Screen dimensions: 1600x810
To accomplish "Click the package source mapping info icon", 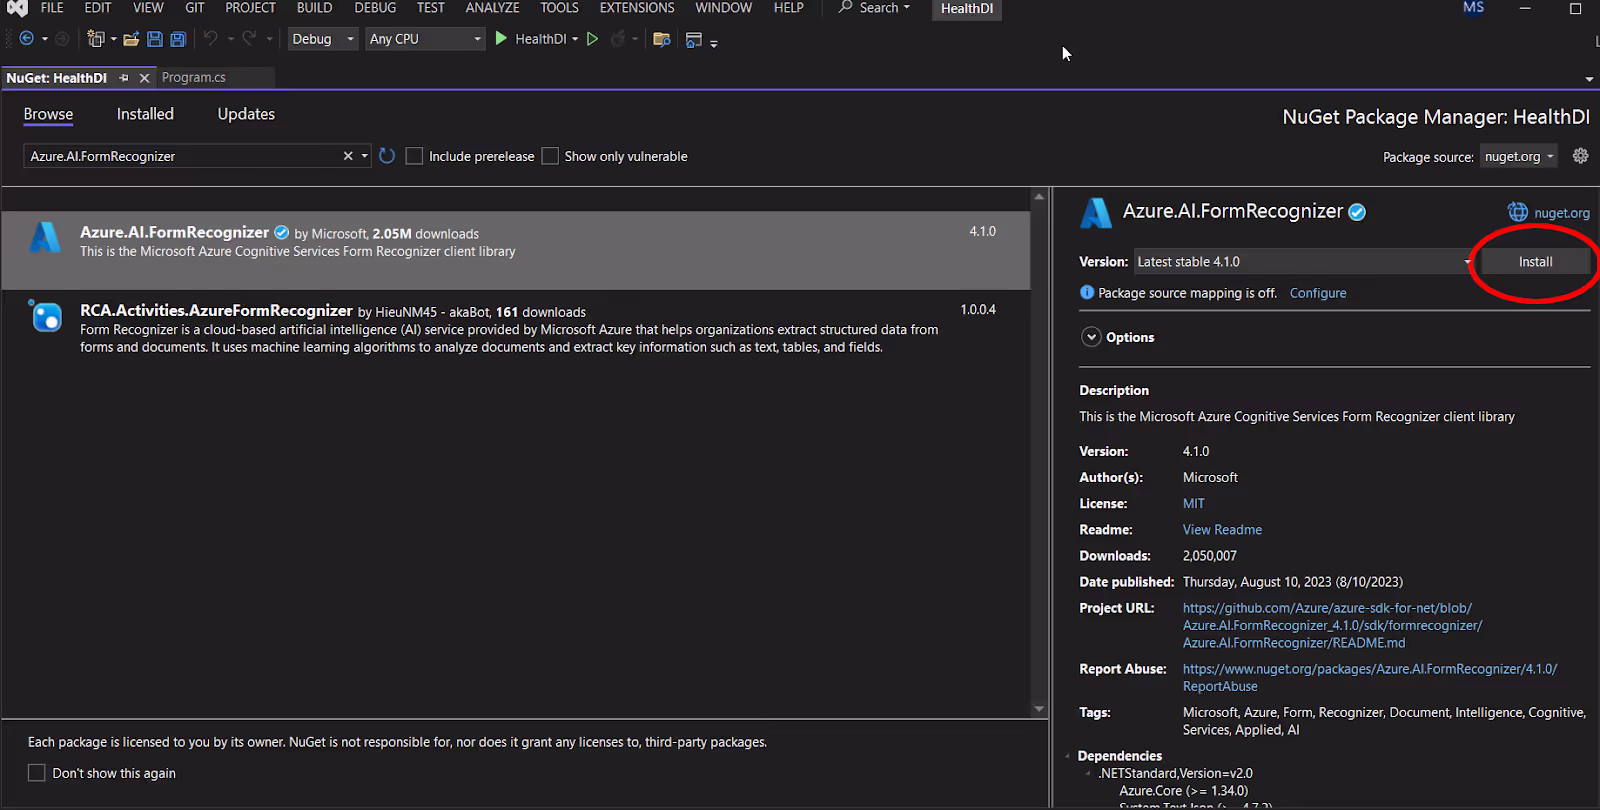I will [1087, 293].
